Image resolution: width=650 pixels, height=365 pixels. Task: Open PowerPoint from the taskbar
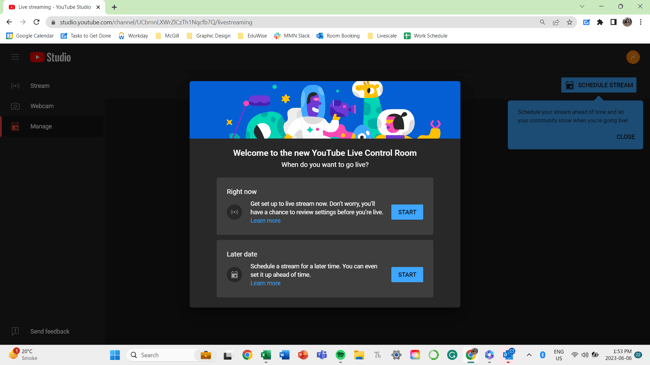[x=303, y=355]
